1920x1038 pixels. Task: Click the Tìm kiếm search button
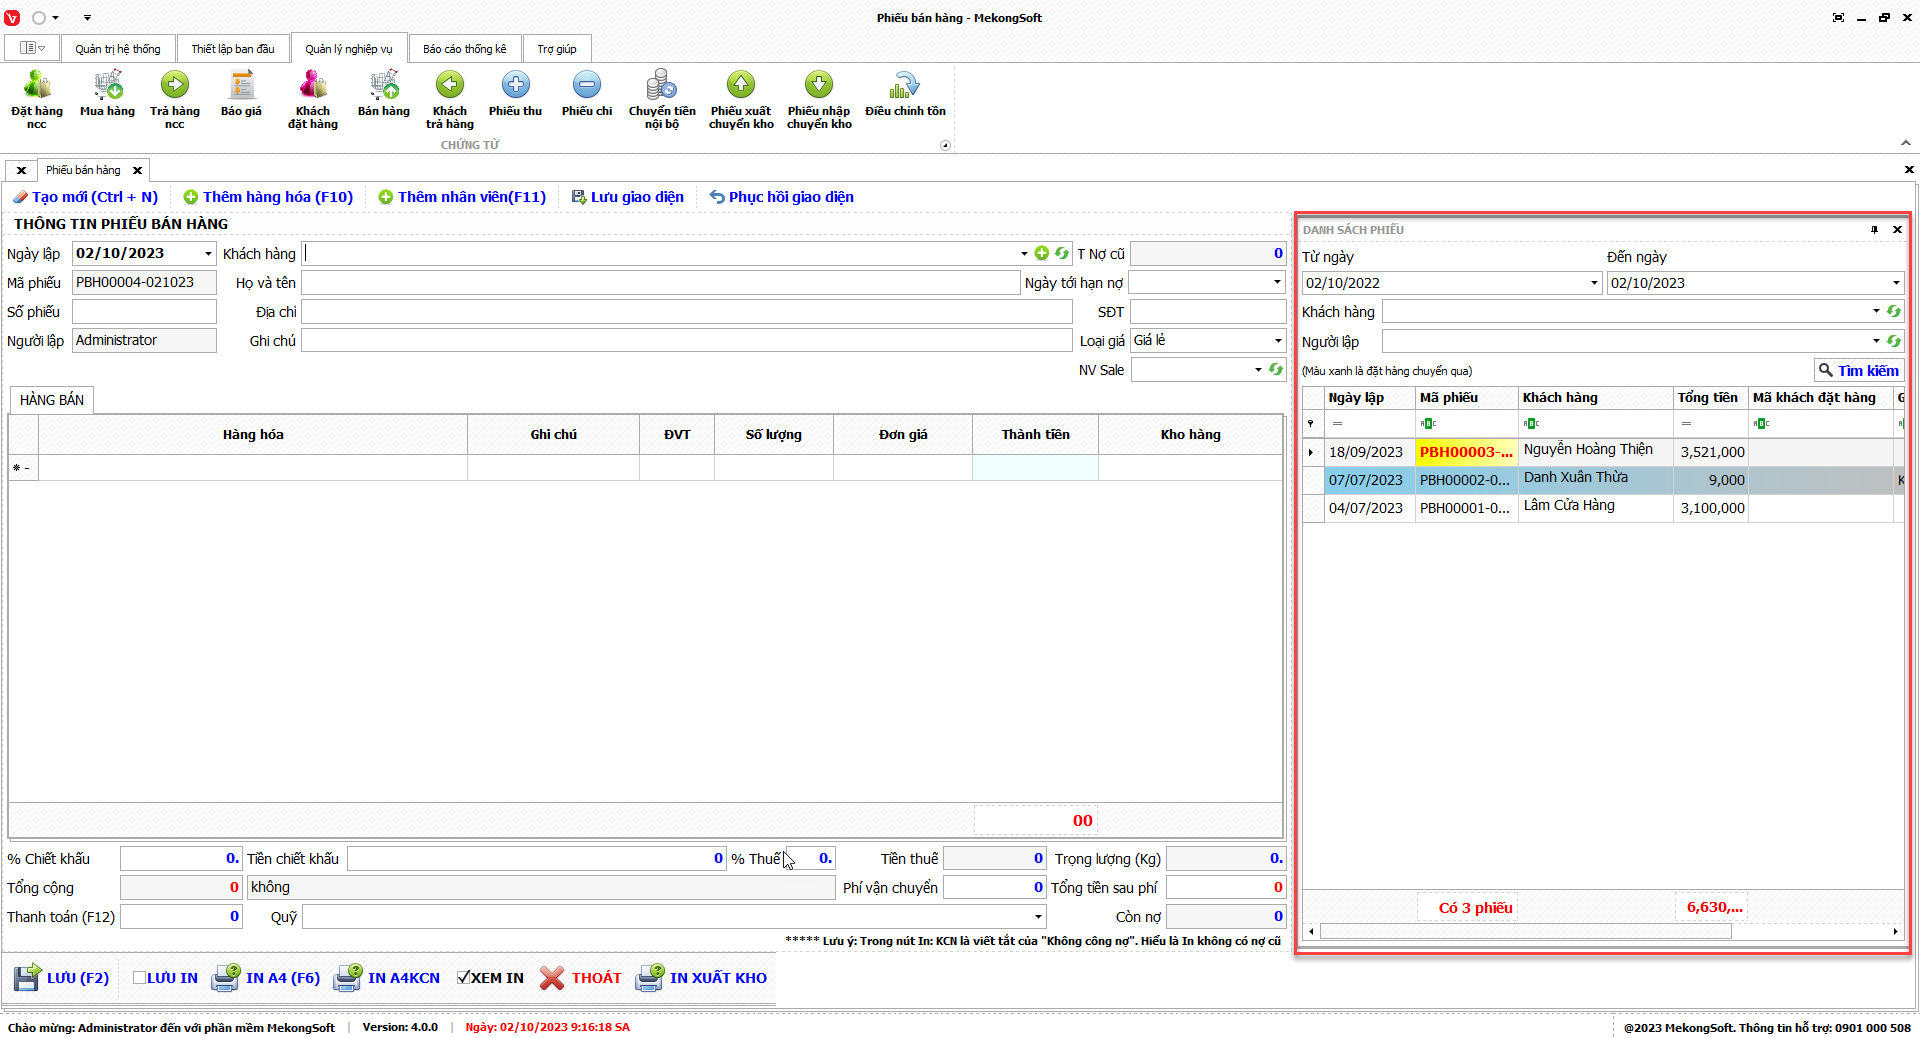[1858, 371]
